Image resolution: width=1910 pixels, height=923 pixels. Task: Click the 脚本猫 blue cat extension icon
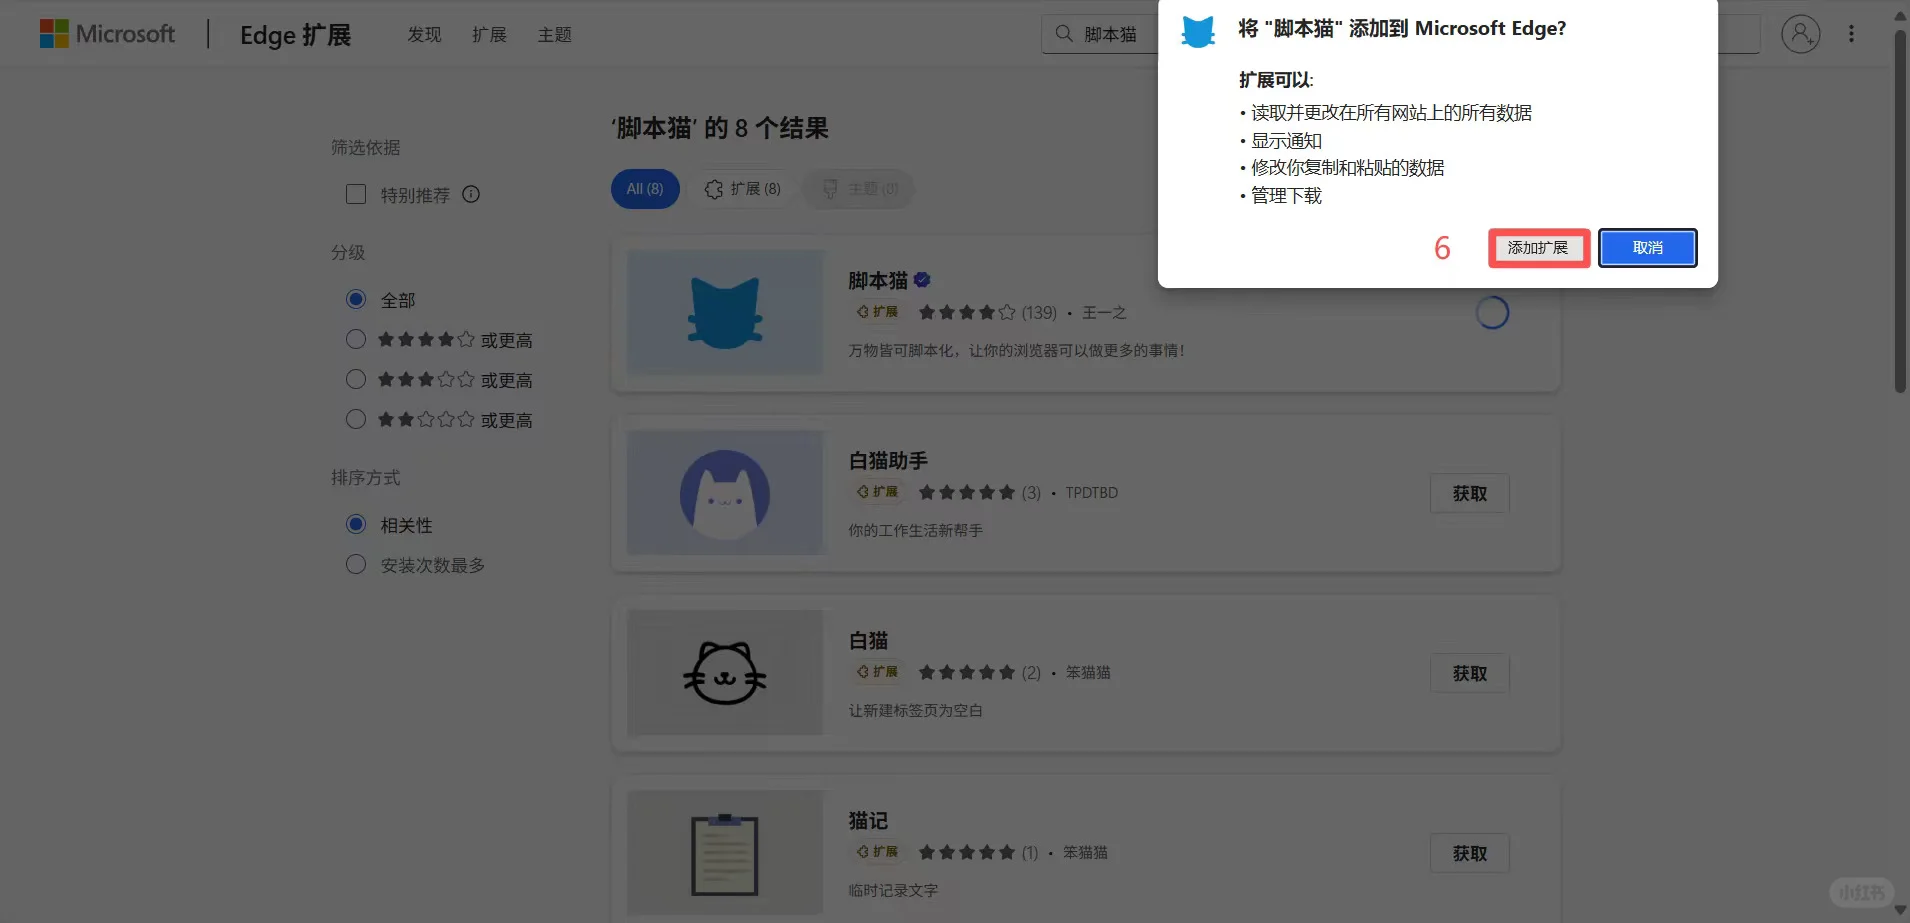723,312
